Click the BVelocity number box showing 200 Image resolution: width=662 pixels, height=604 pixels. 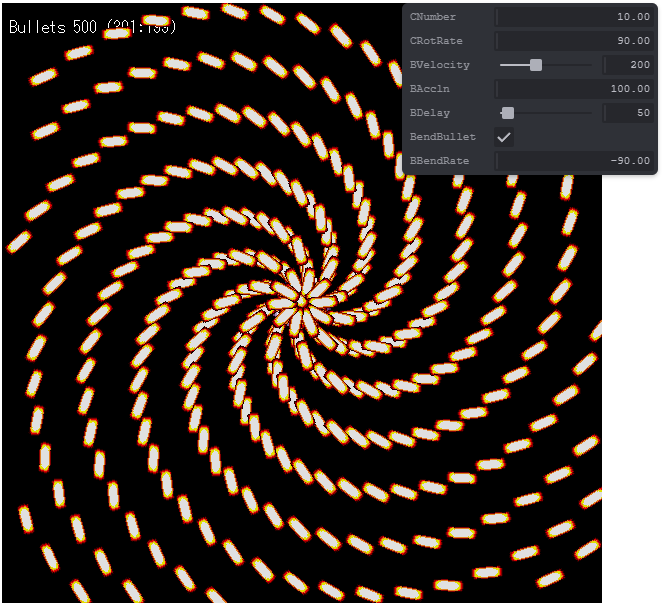(x=628, y=65)
